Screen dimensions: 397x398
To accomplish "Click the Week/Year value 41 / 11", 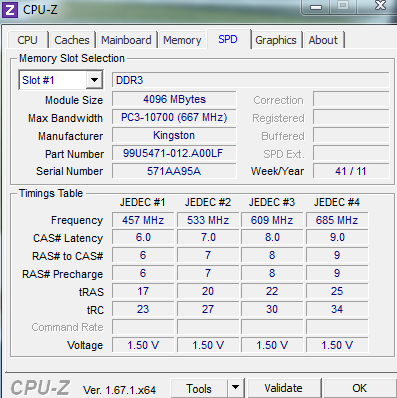I will point(351,171).
